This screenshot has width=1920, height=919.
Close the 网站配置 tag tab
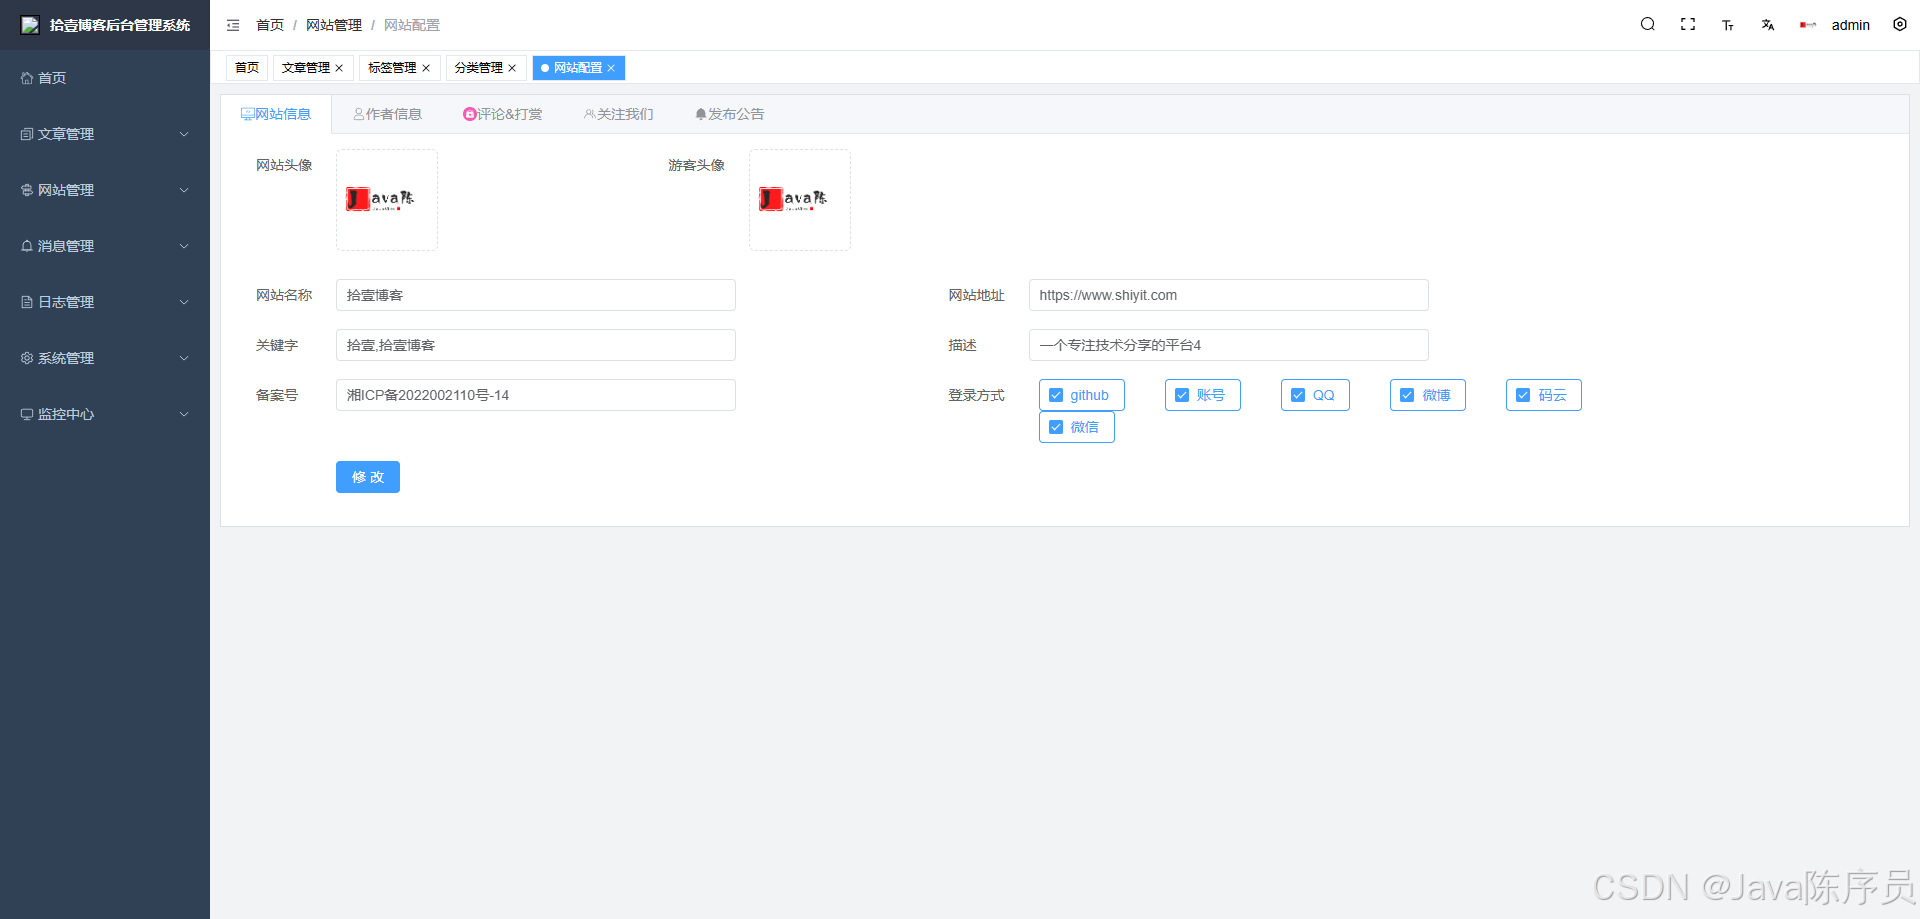coord(611,68)
